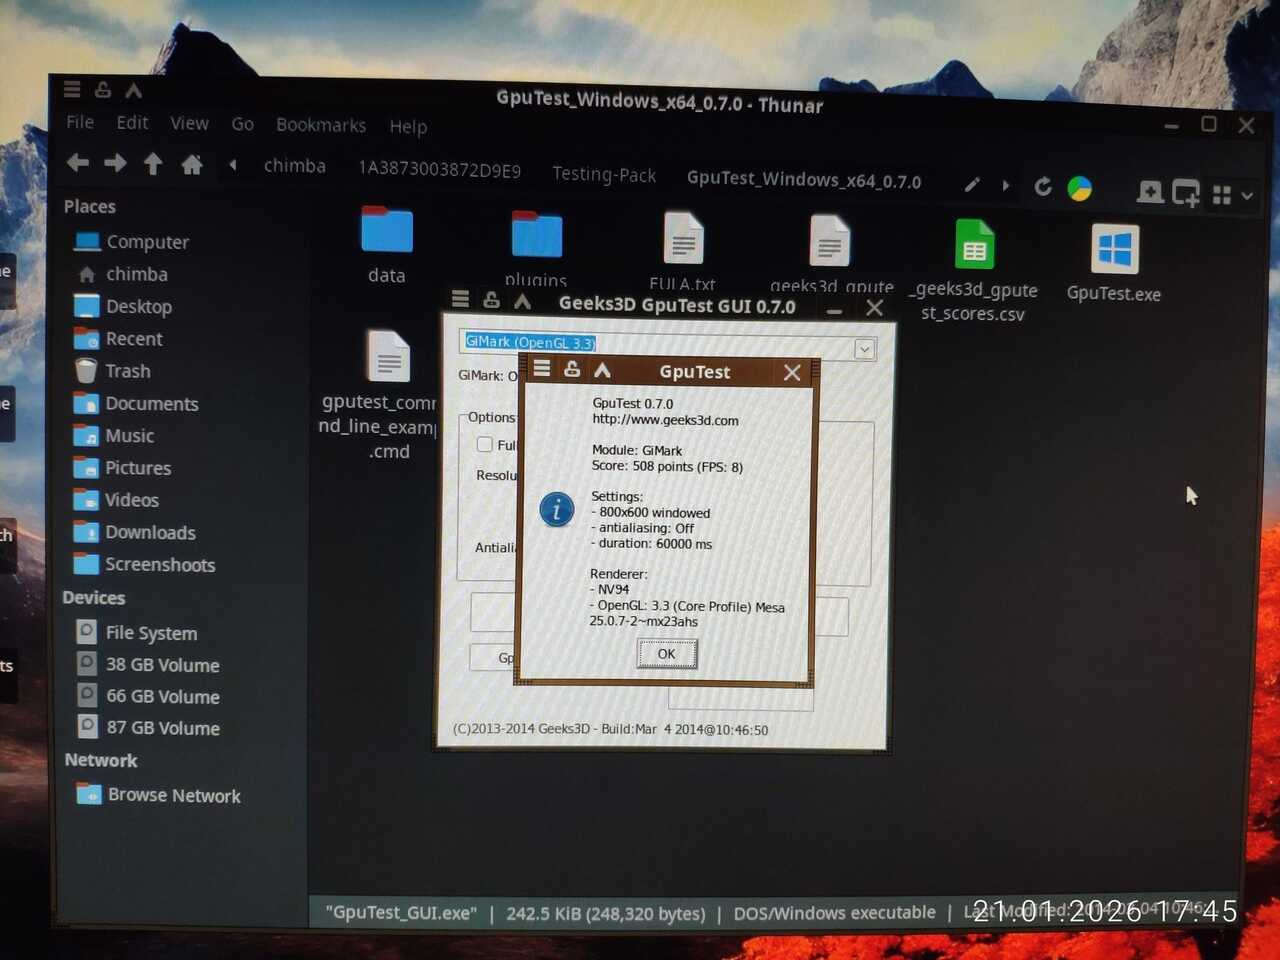Reload the current folder in Thunar
Image resolution: width=1280 pixels, height=960 pixels.
coord(1043,186)
